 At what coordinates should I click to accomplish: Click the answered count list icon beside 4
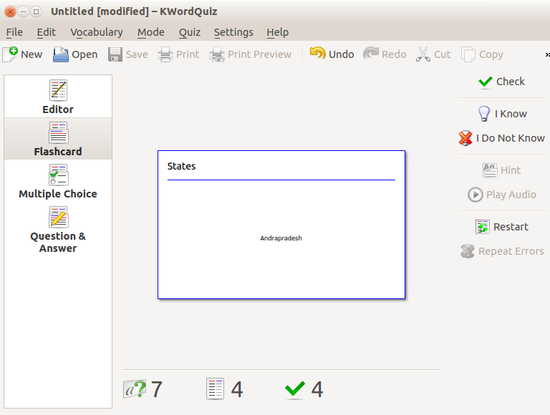pyautogui.click(x=215, y=389)
